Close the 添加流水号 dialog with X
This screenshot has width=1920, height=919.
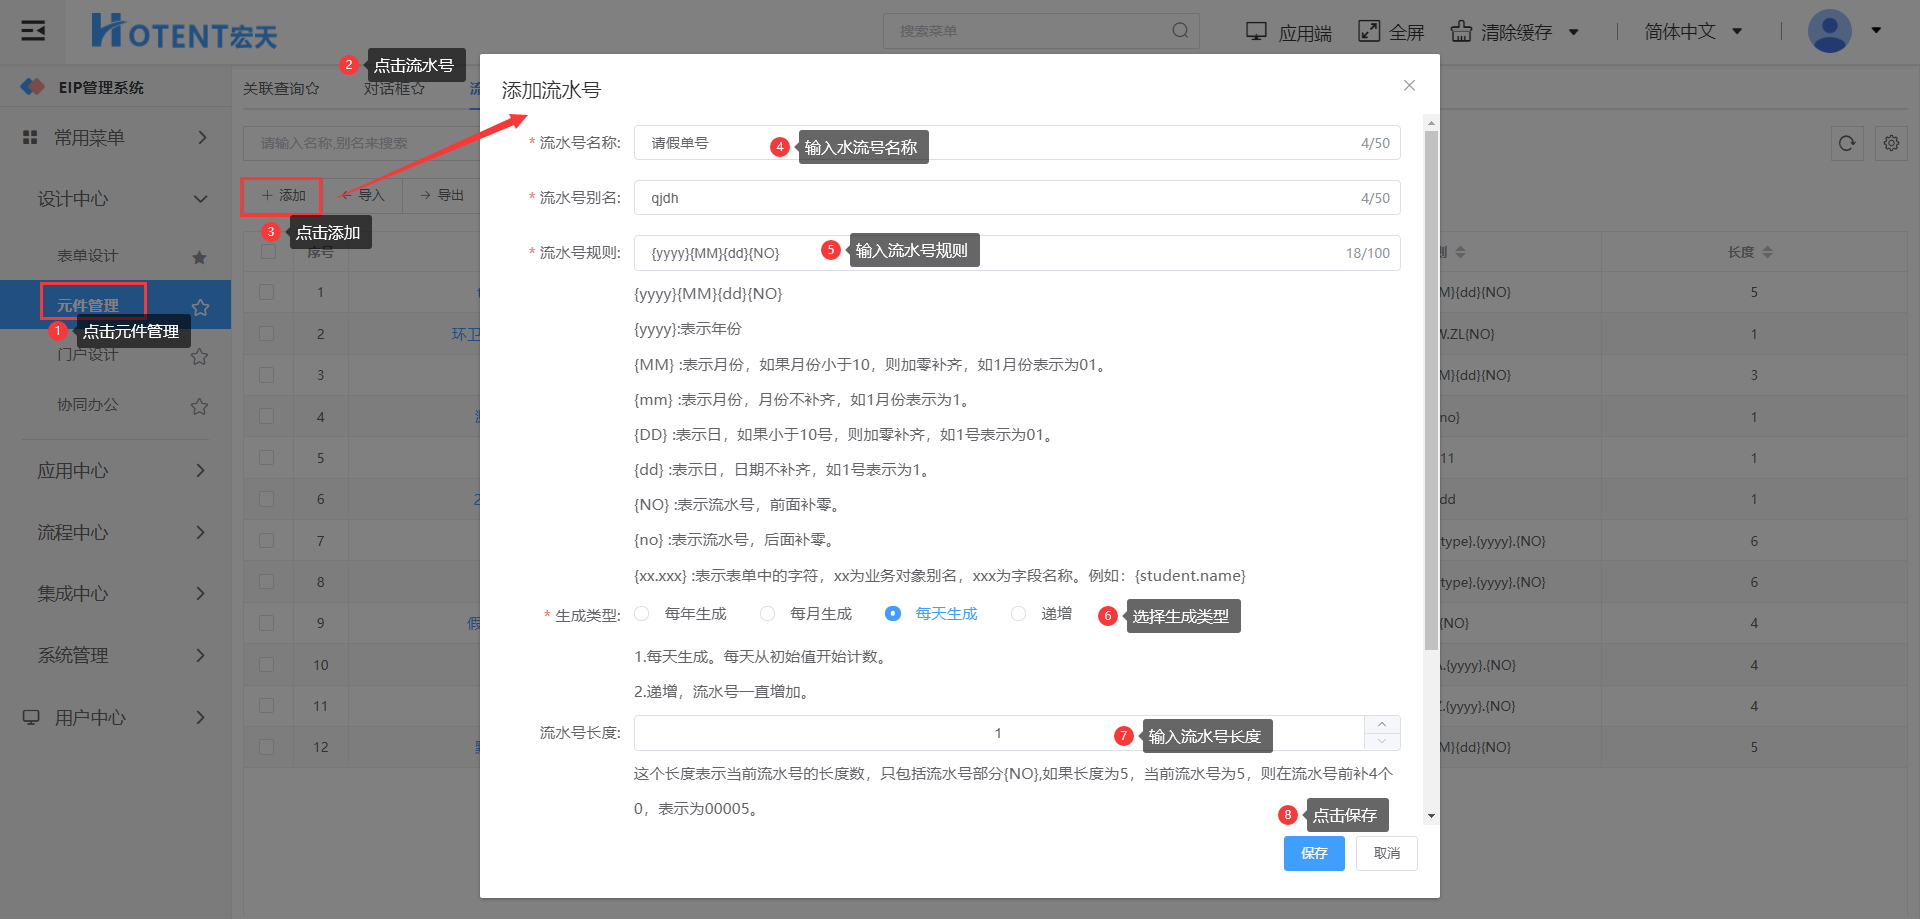[x=1409, y=86]
